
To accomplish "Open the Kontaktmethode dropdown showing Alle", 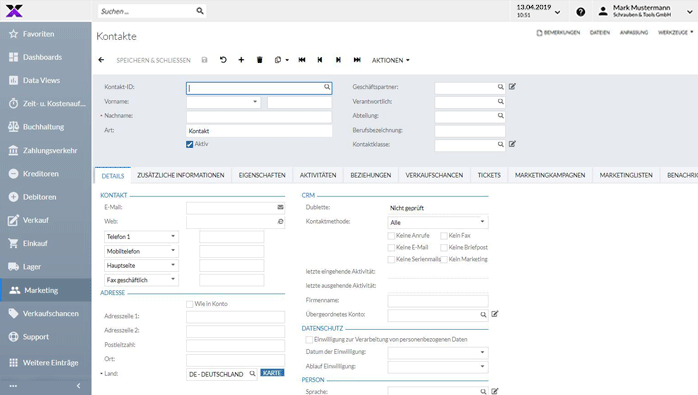I will point(482,221).
